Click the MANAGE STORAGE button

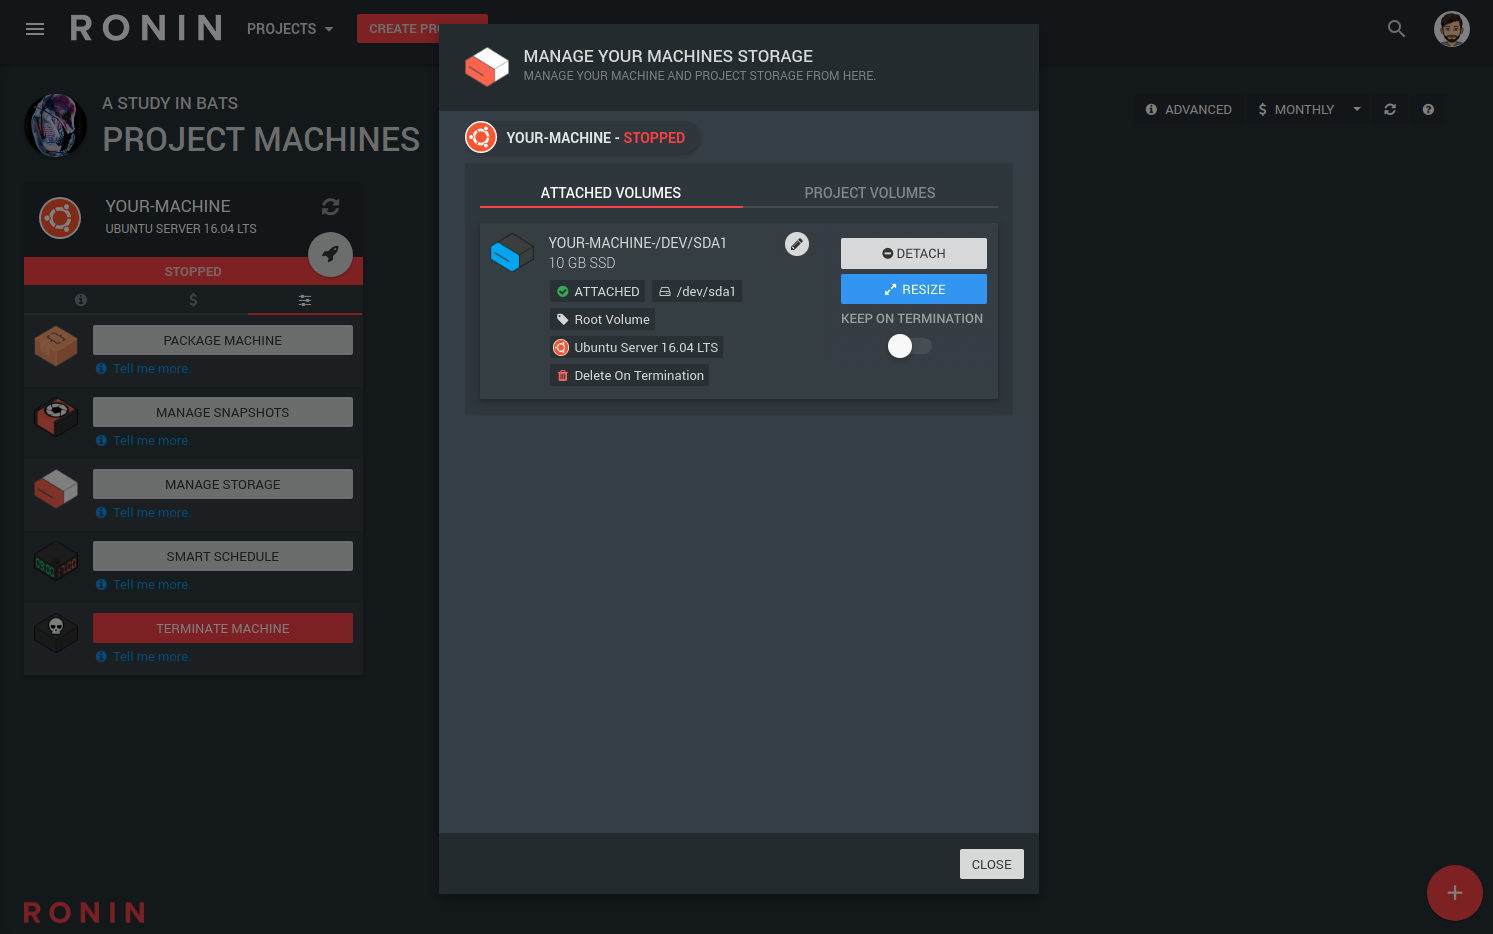pos(223,484)
